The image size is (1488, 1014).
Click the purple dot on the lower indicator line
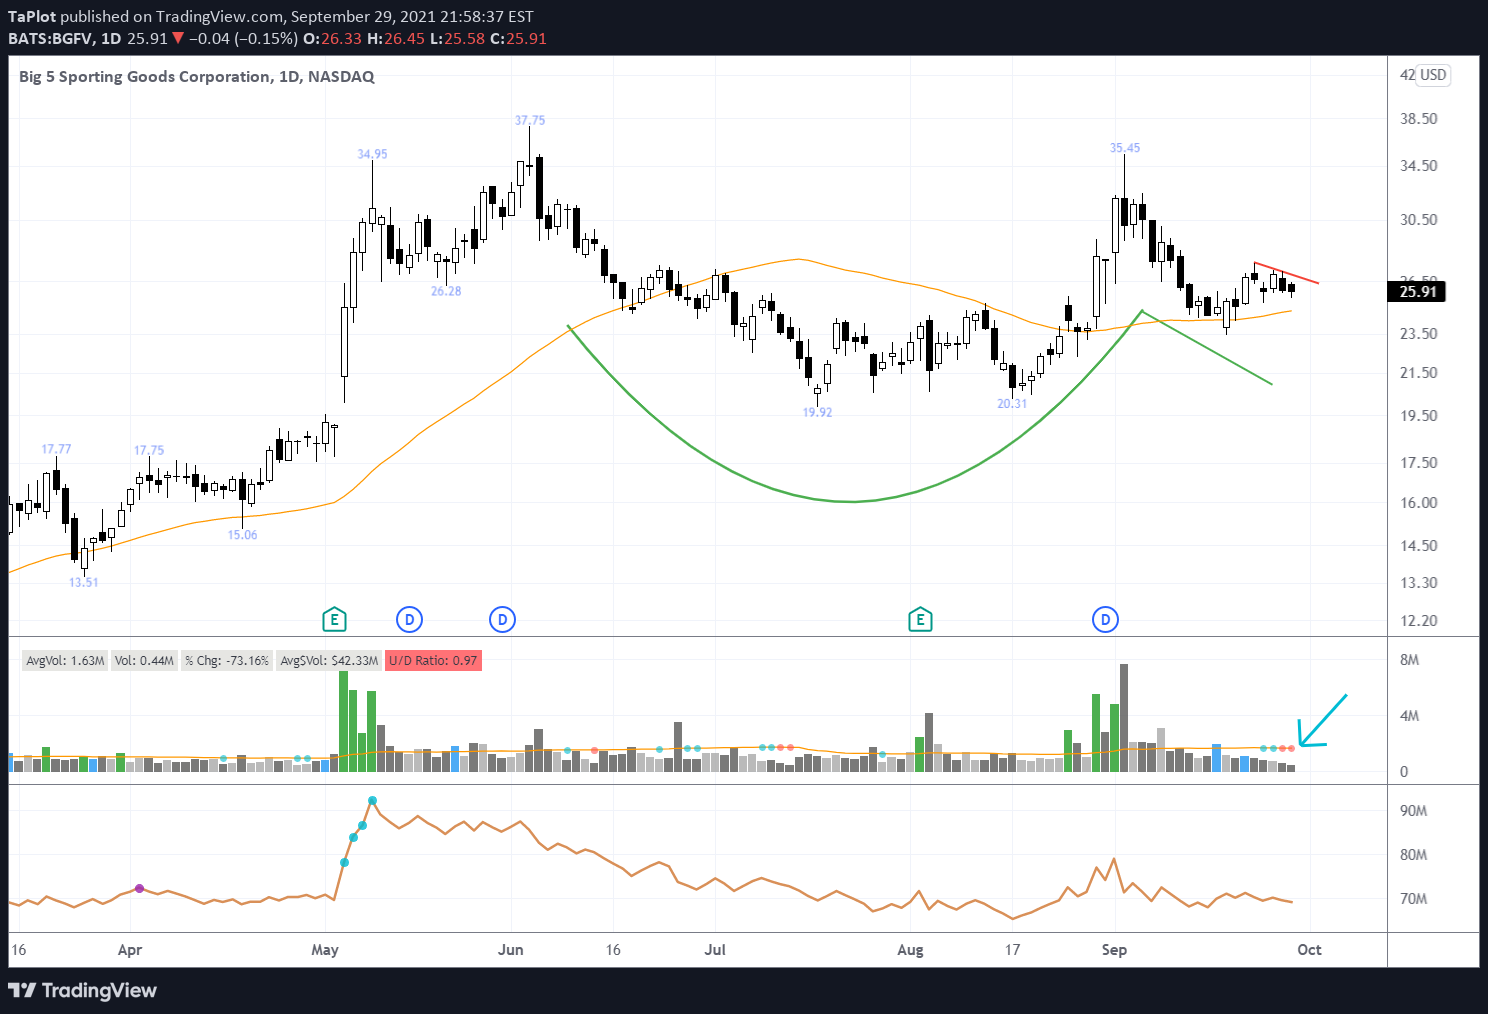(140, 888)
